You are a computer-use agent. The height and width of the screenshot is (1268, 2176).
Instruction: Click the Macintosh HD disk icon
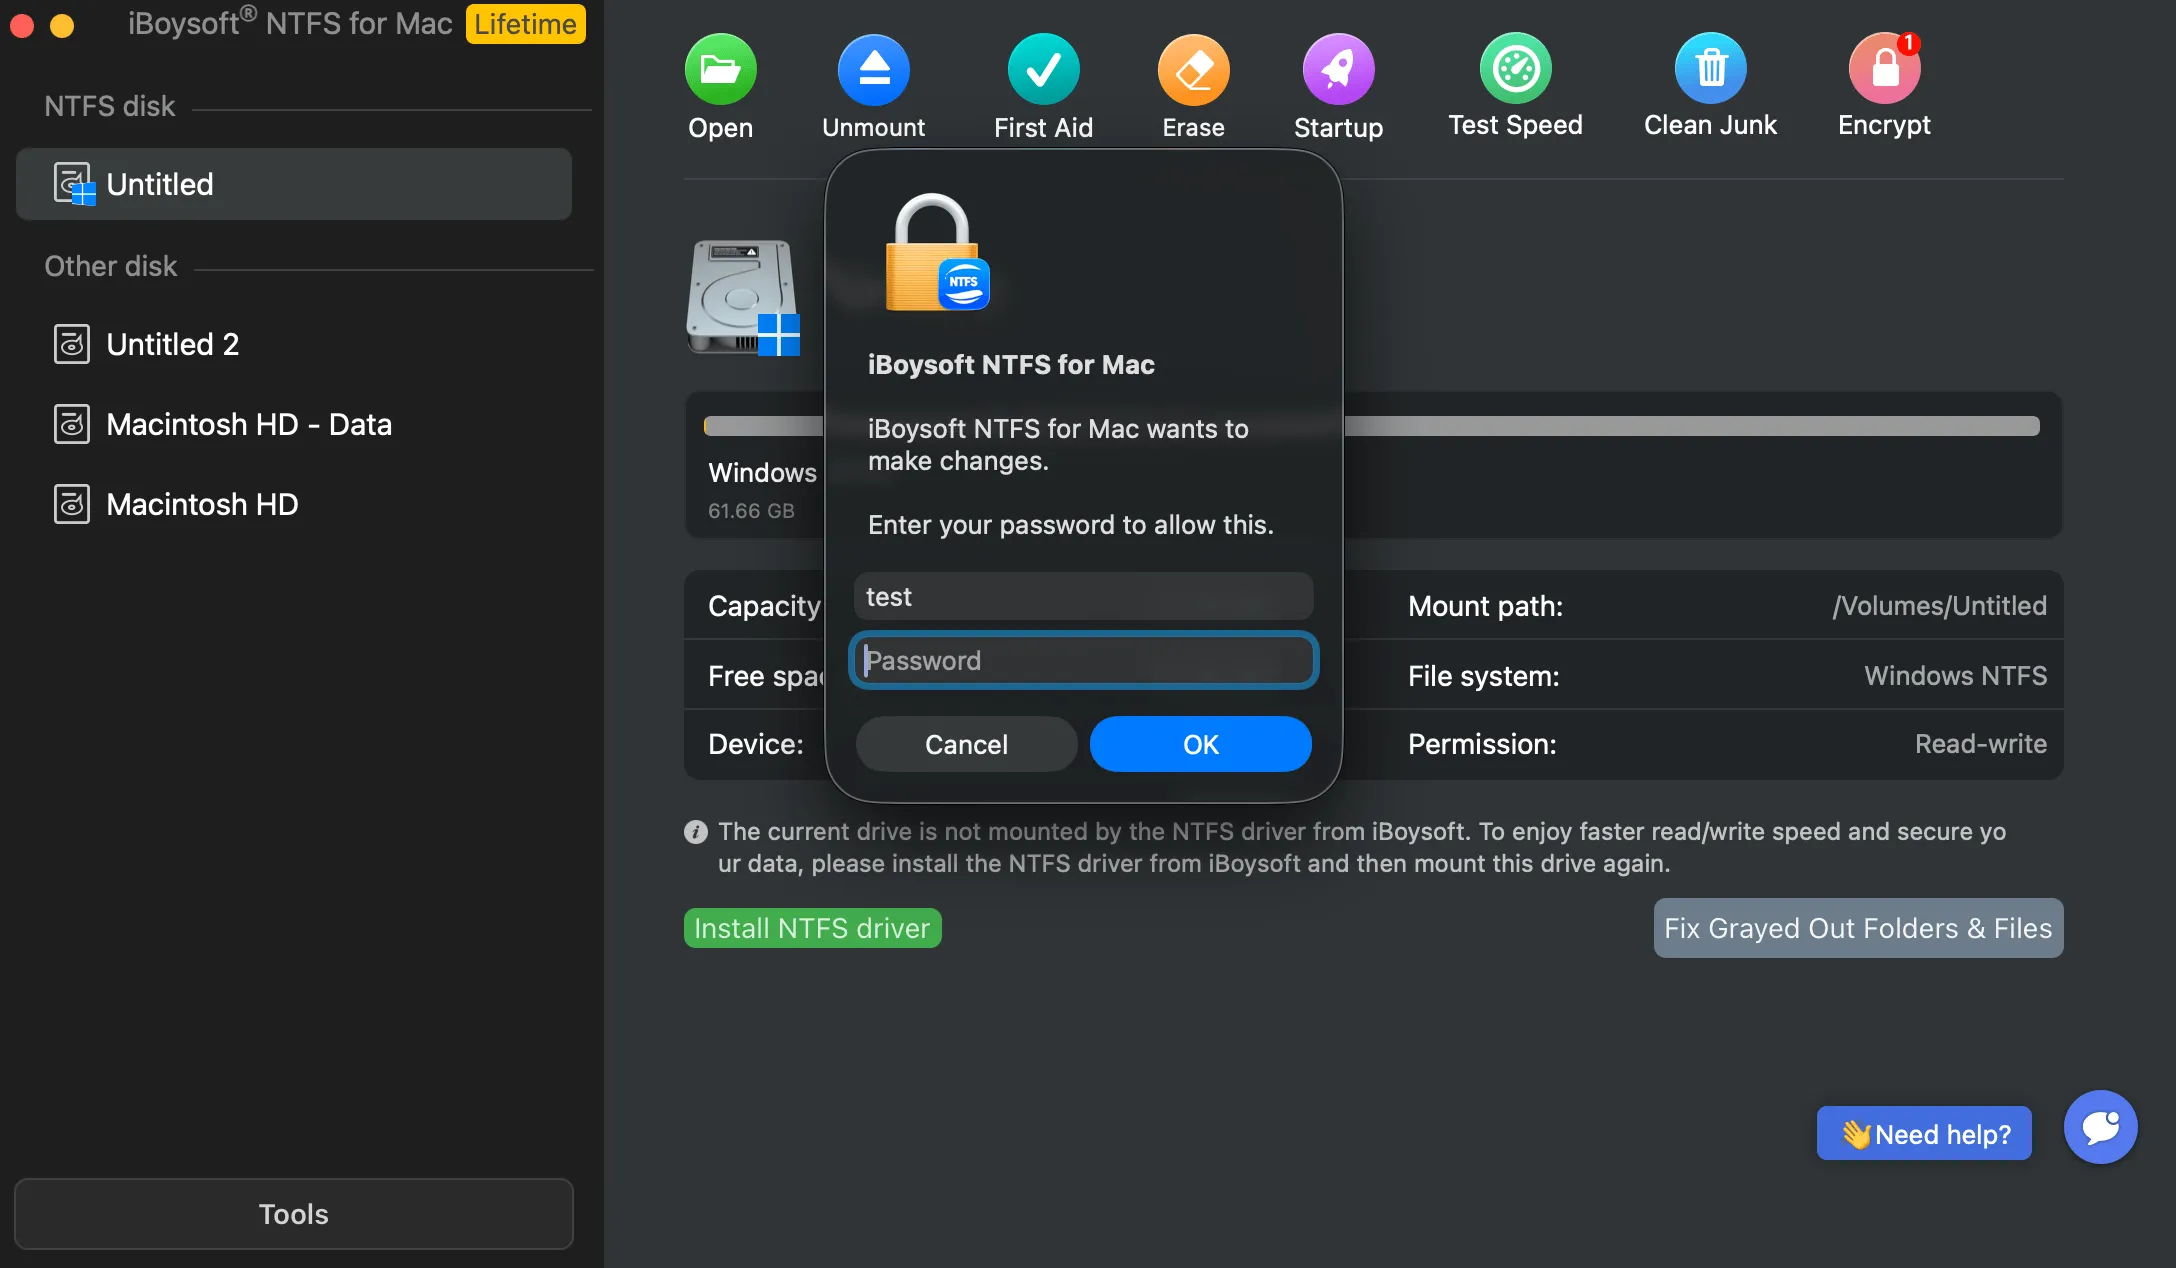click(72, 504)
